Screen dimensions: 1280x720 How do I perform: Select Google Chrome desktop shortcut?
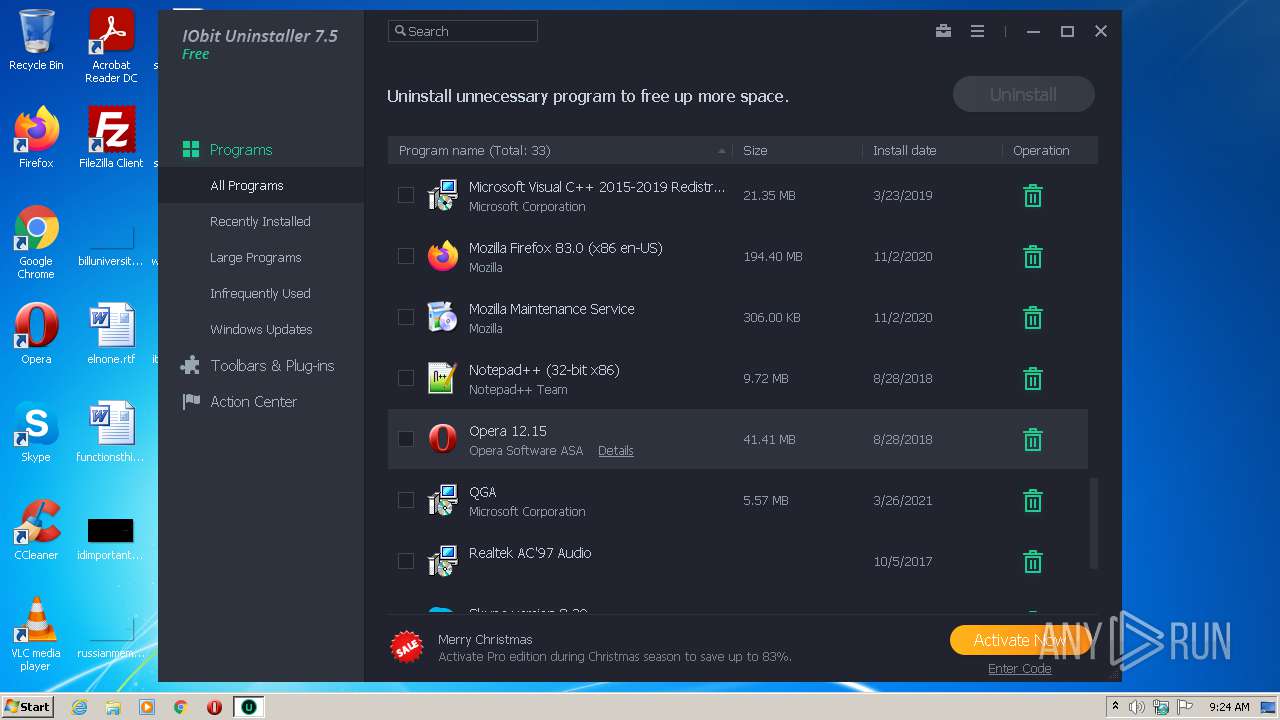pyautogui.click(x=36, y=242)
